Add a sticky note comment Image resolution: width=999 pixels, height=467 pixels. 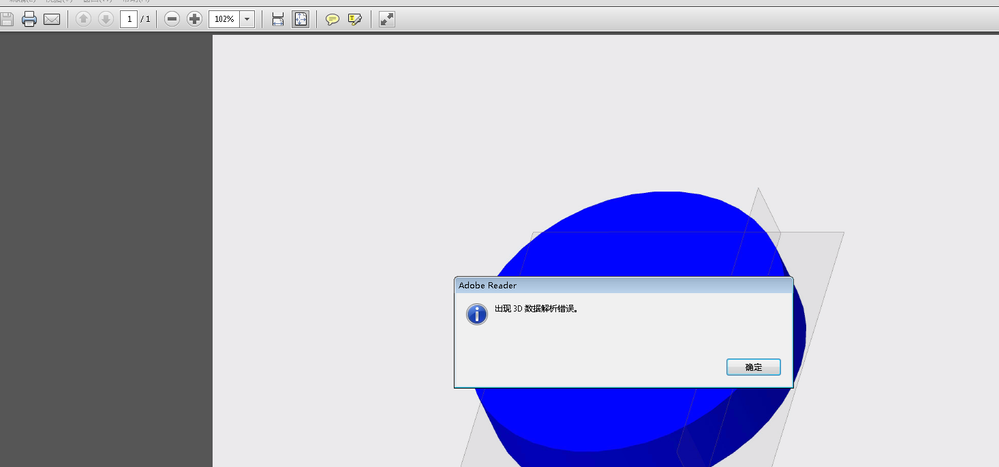tap(332, 19)
